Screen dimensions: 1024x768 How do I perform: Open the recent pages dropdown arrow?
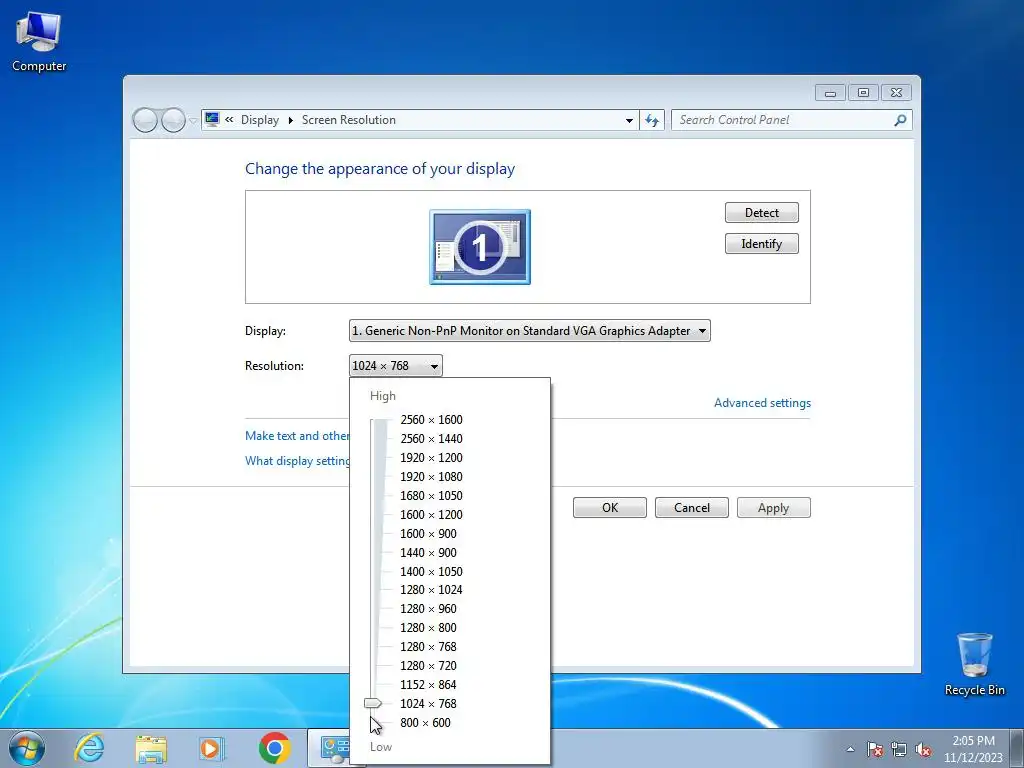click(193, 120)
